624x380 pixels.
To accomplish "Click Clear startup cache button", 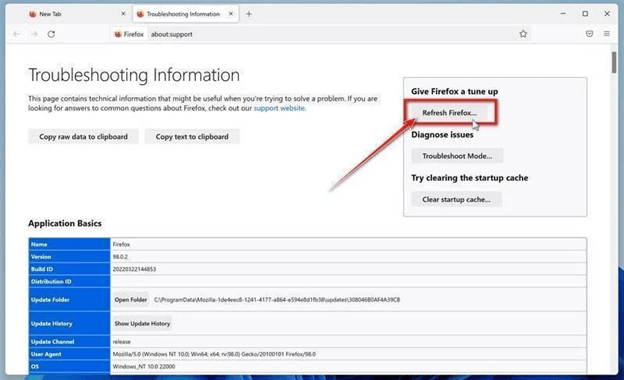I will 456,199.
